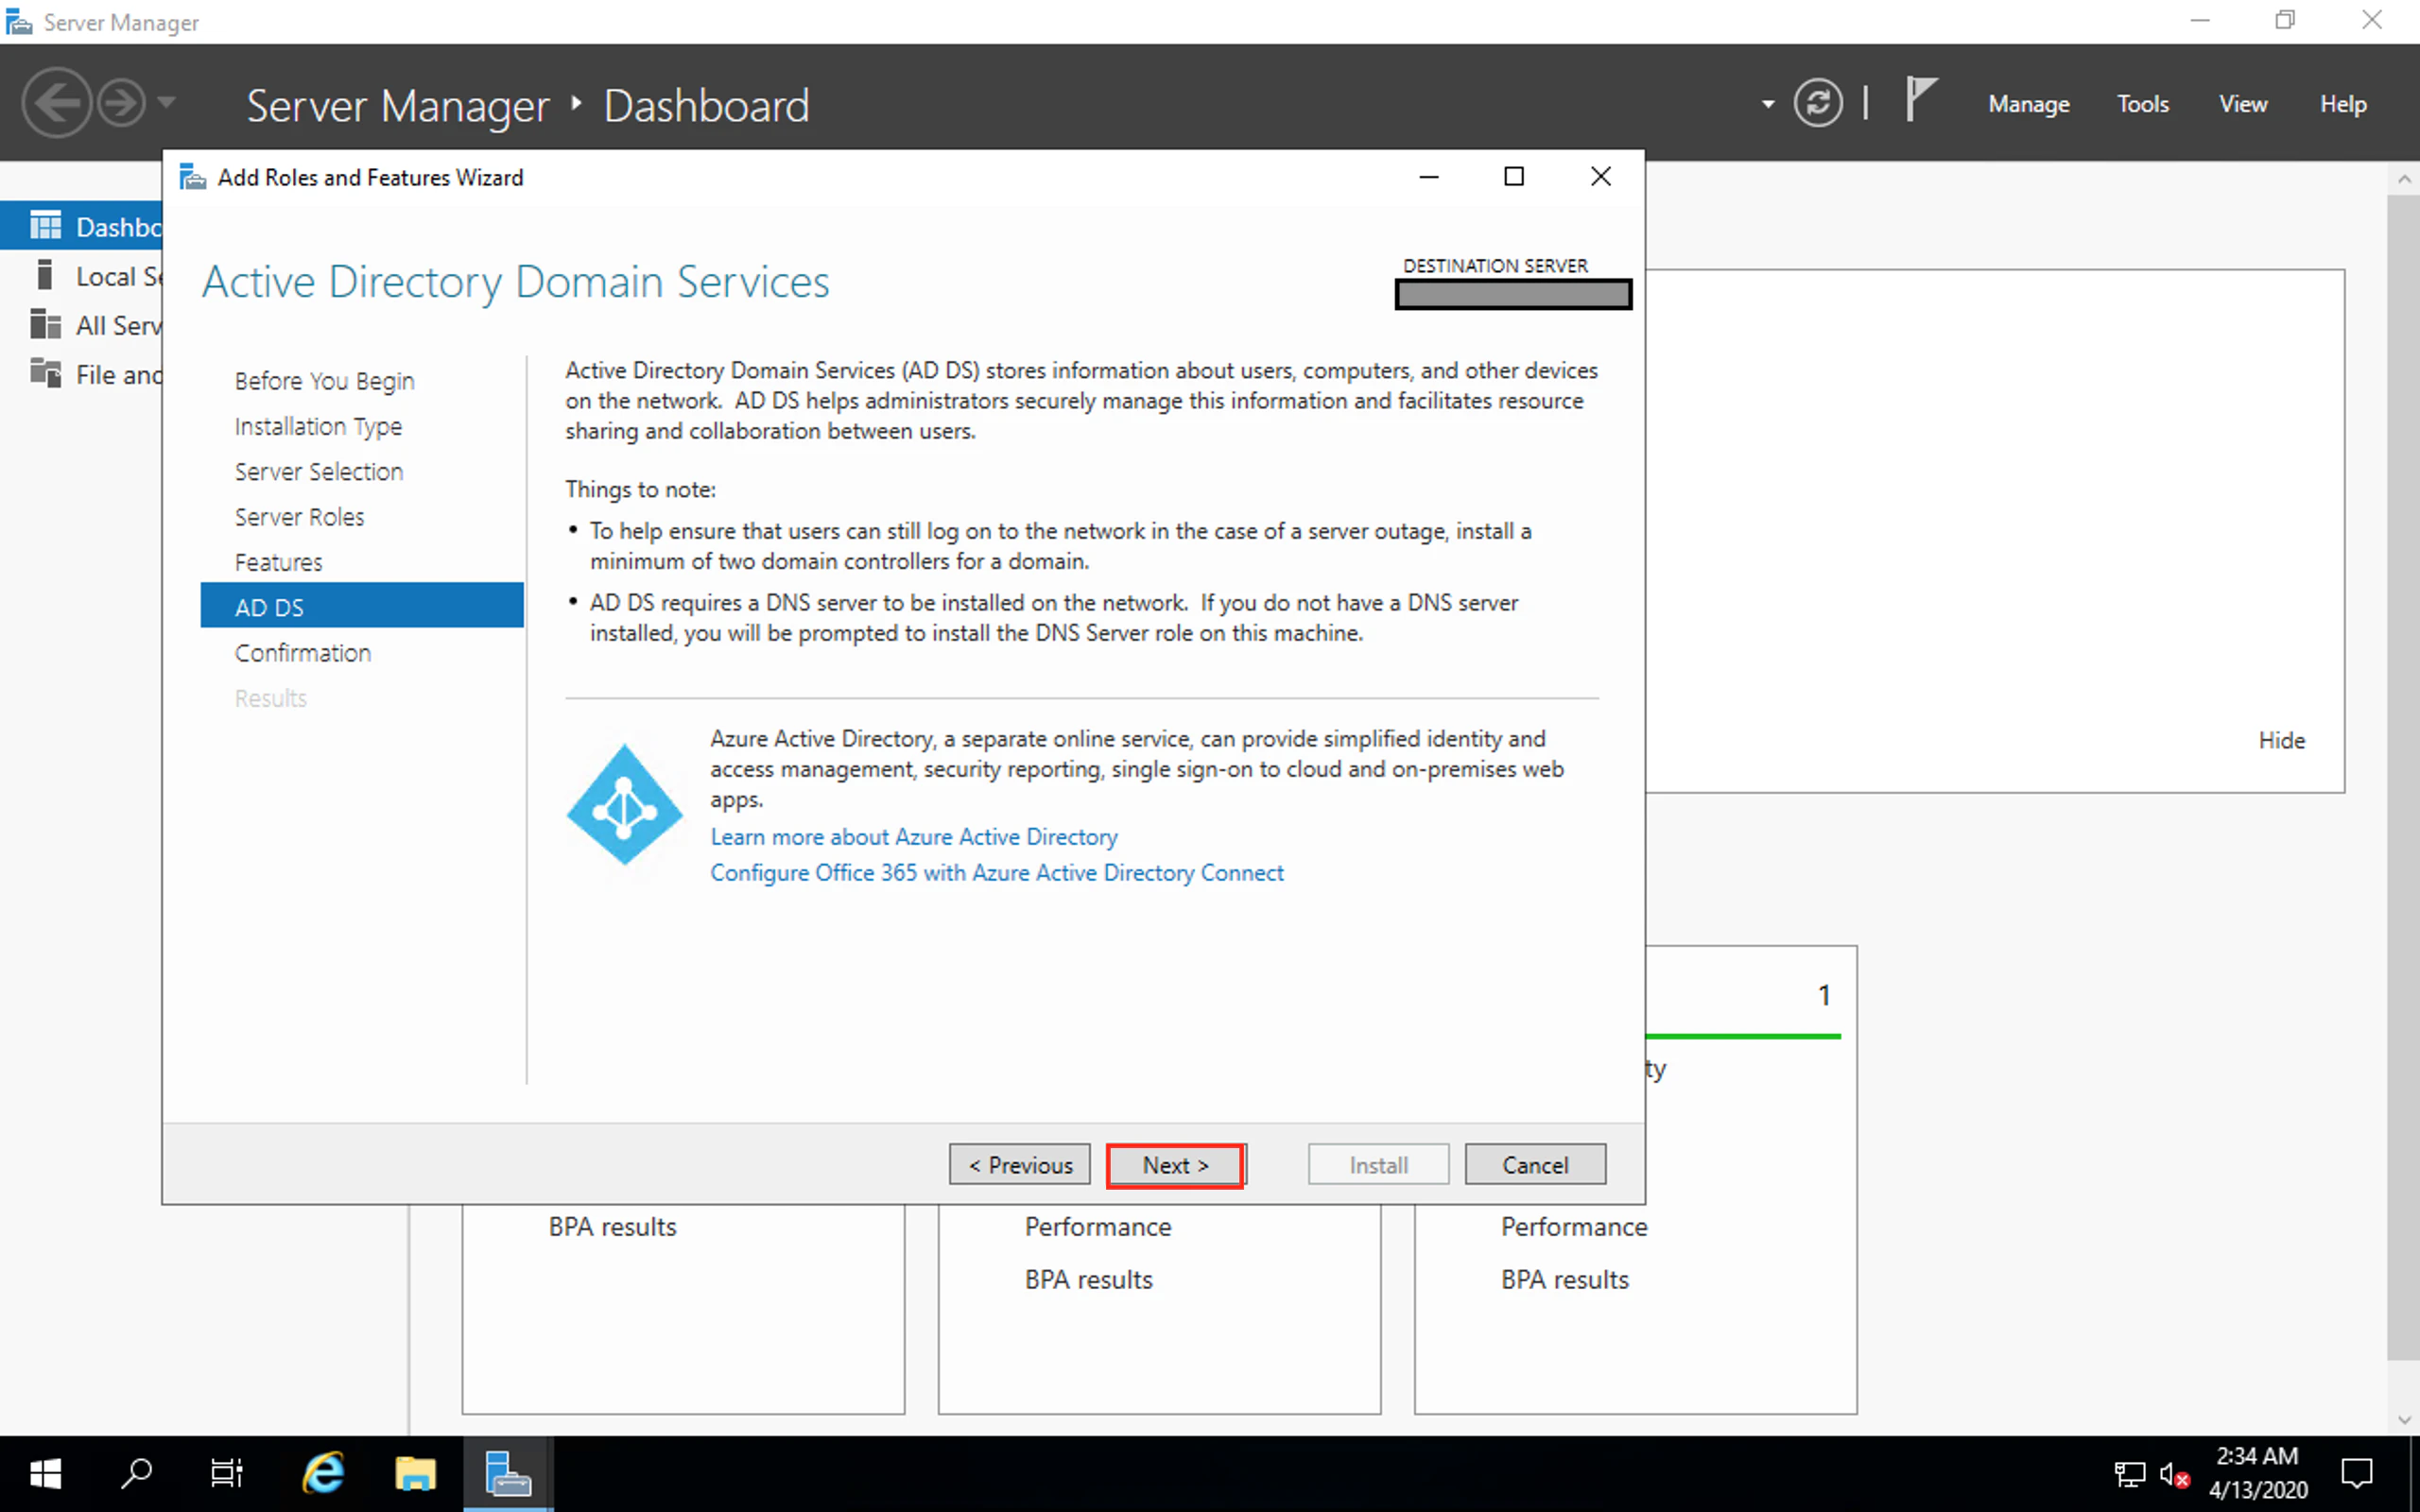Click the Cancel button in wizard
This screenshot has width=2420, height=1512.
1535,1165
